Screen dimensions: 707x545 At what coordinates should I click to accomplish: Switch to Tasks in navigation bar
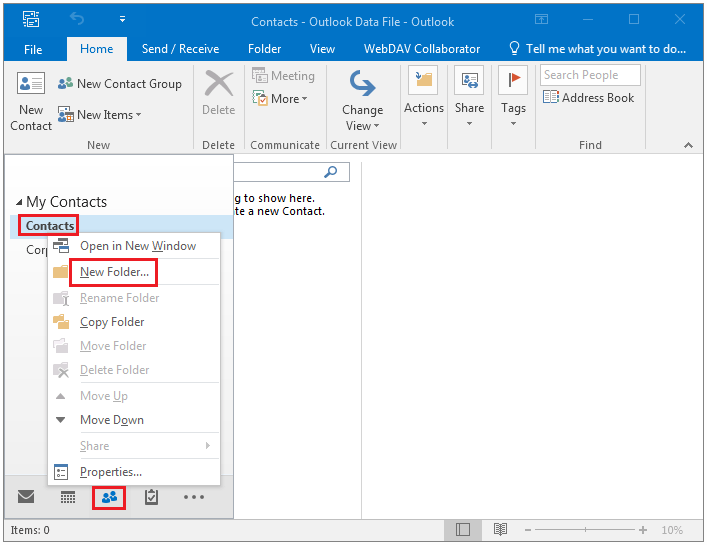[151, 497]
